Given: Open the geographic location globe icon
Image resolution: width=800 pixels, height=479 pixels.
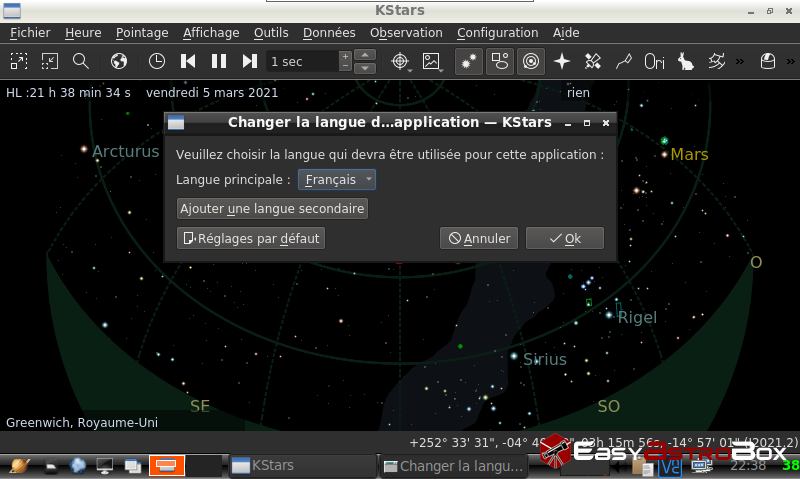Looking at the screenshot, I should point(119,61).
